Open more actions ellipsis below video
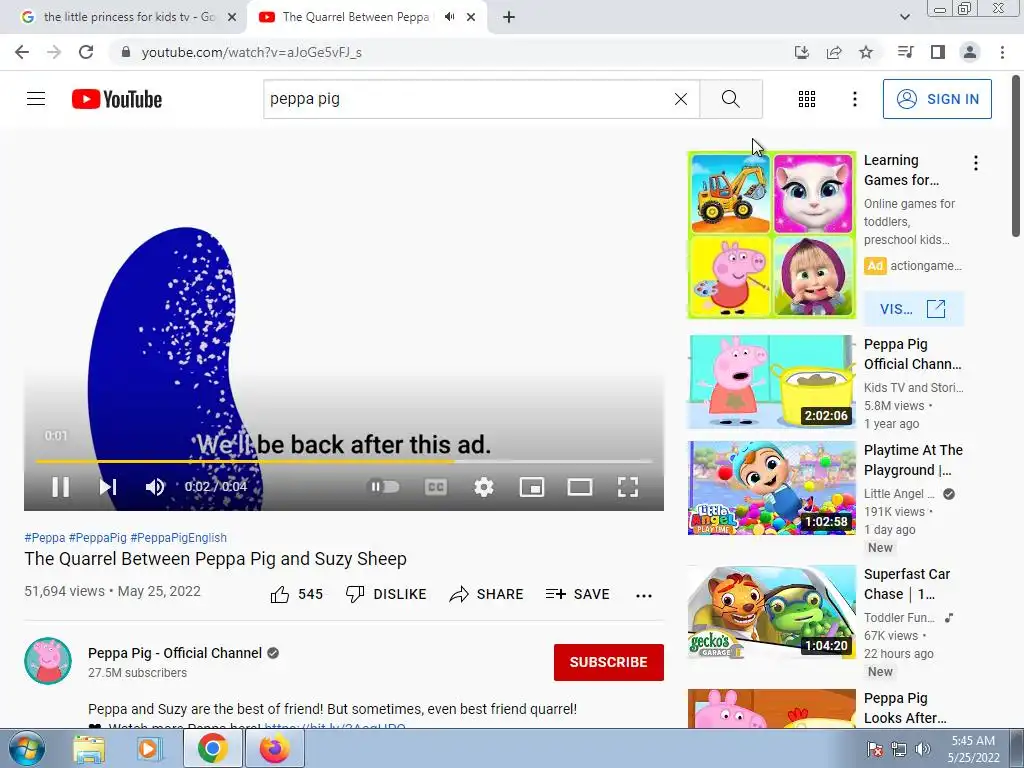The width and height of the screenshot is (1024, 768). point(644,595)
